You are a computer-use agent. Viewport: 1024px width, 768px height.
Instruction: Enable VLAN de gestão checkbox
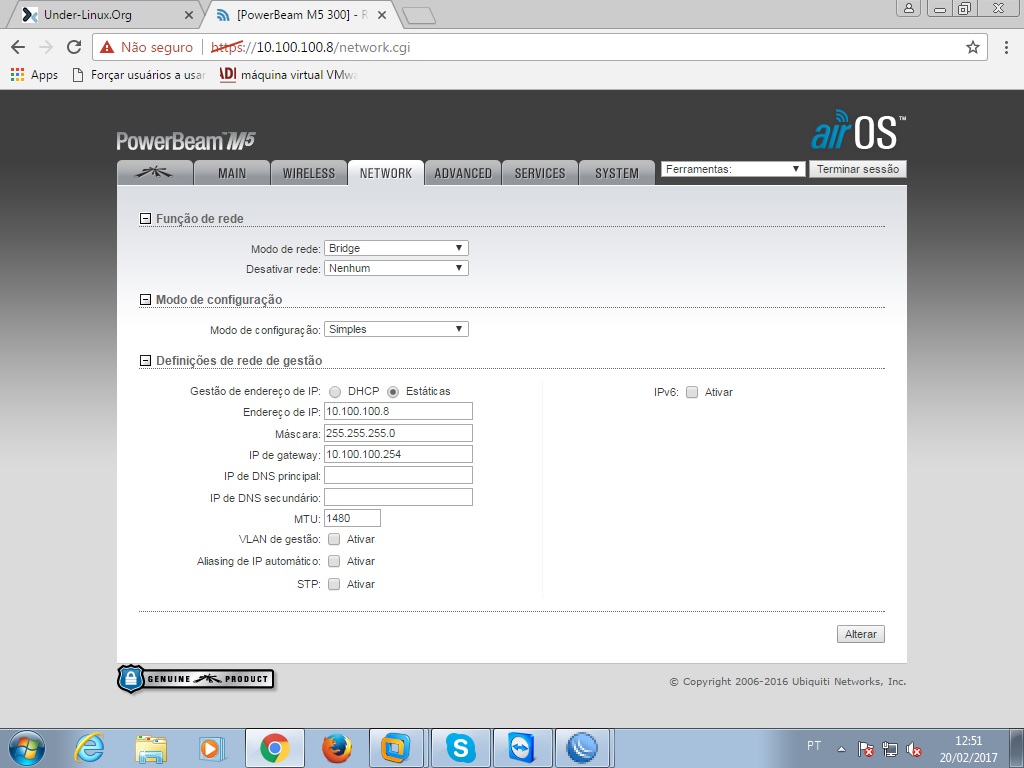click(x=334, y=539)
